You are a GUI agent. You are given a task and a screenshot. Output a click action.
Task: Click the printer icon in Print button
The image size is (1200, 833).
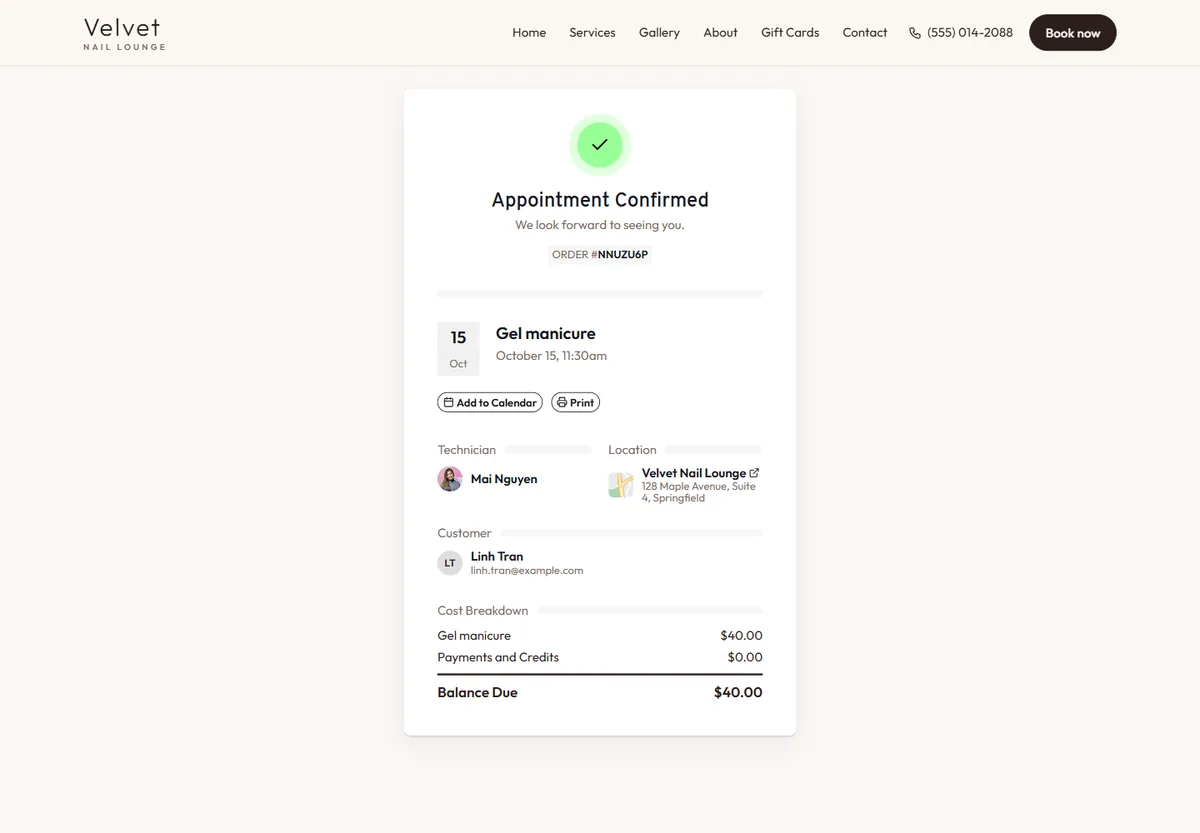click(x=562, y=402)
